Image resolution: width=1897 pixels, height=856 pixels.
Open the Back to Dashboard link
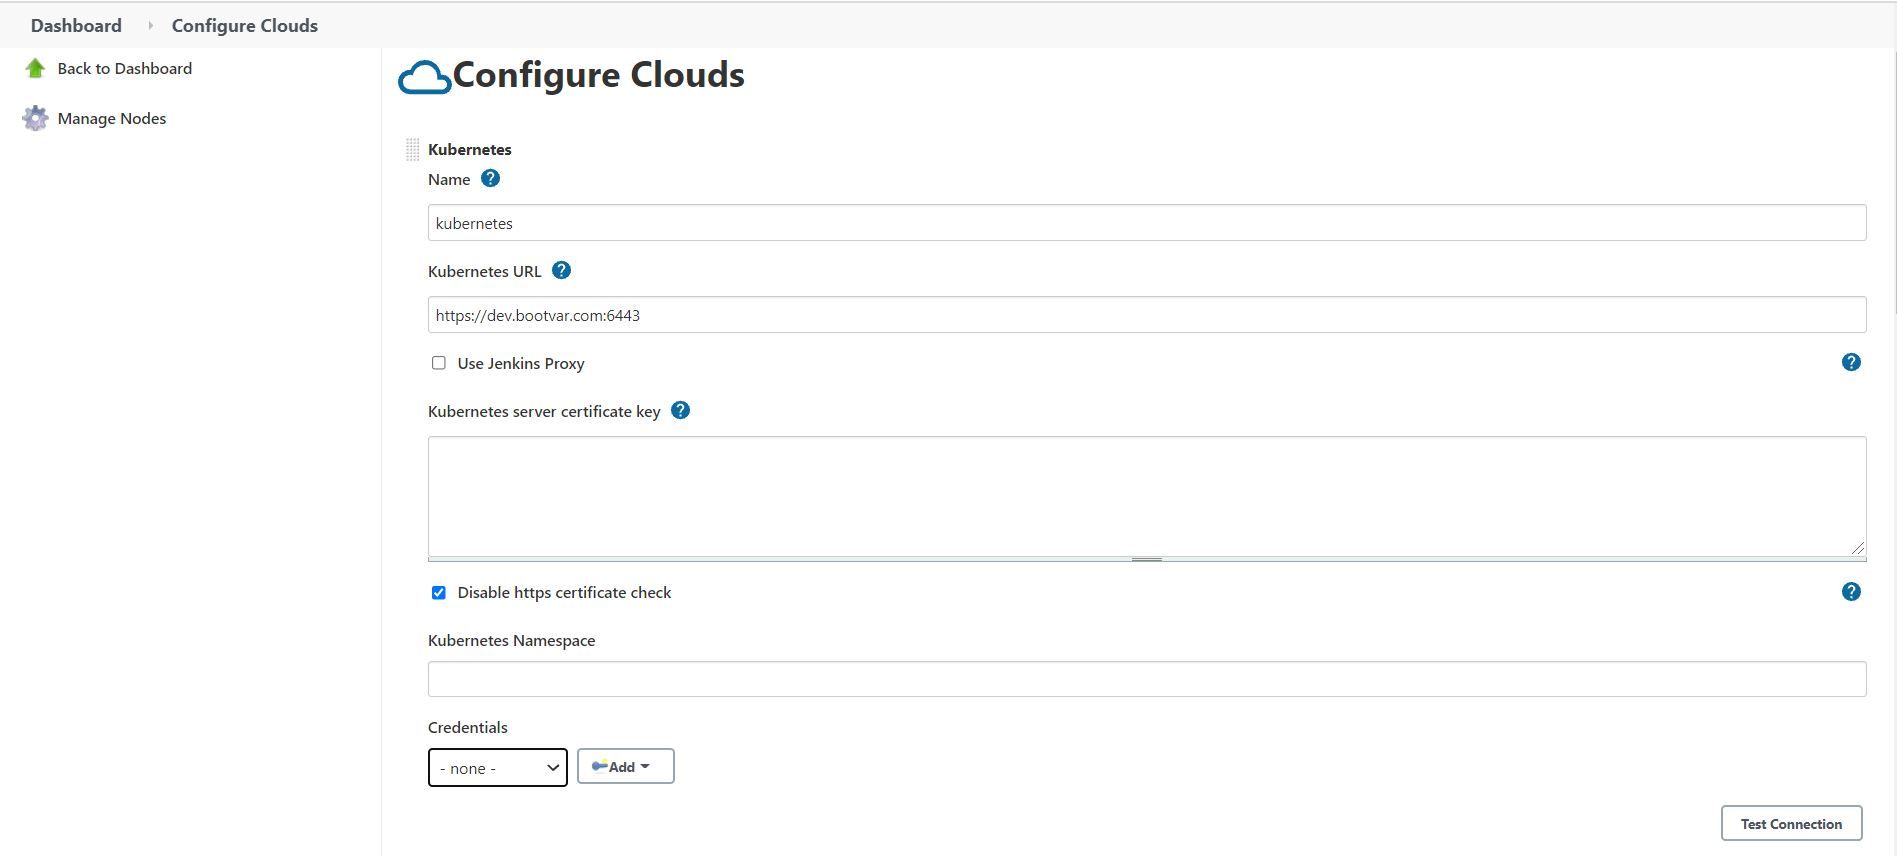(125, 68)
